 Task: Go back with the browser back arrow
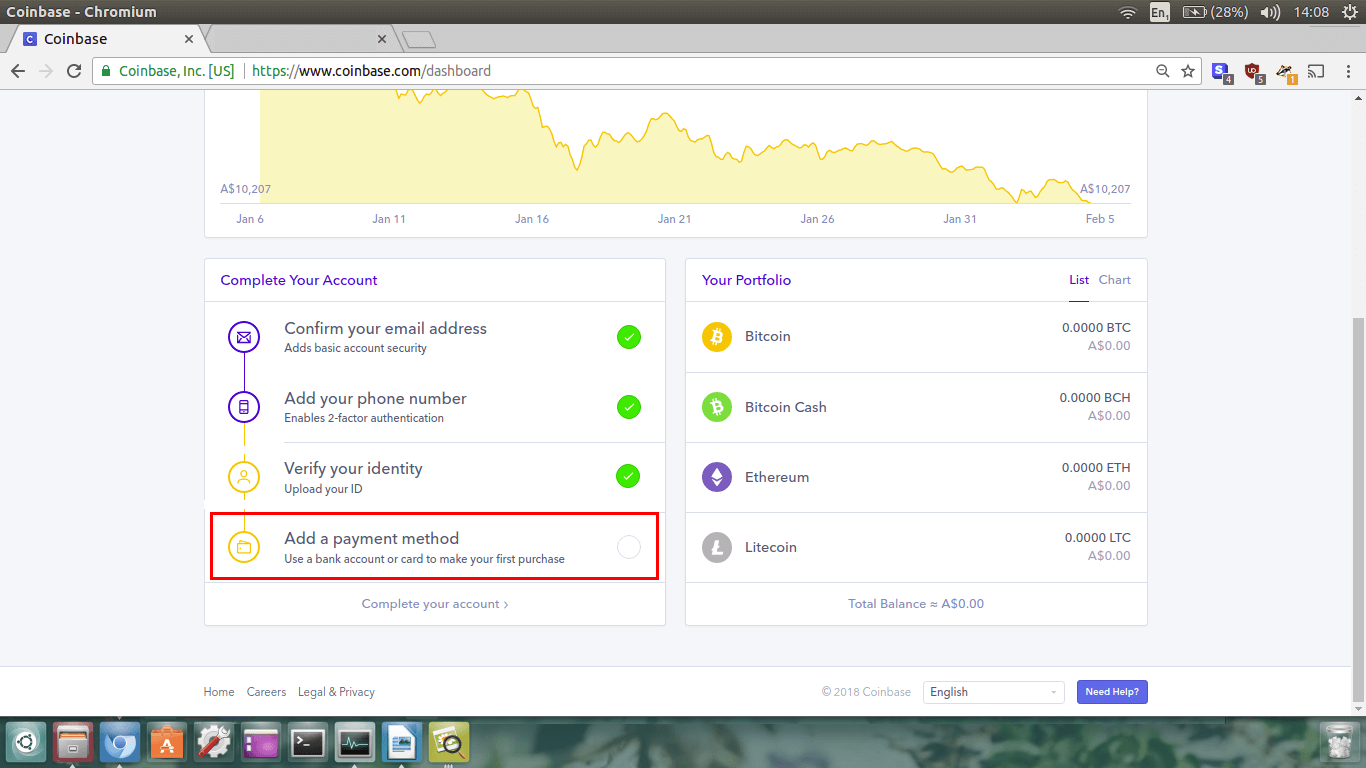pyautogui.click(x=18, y=71)
